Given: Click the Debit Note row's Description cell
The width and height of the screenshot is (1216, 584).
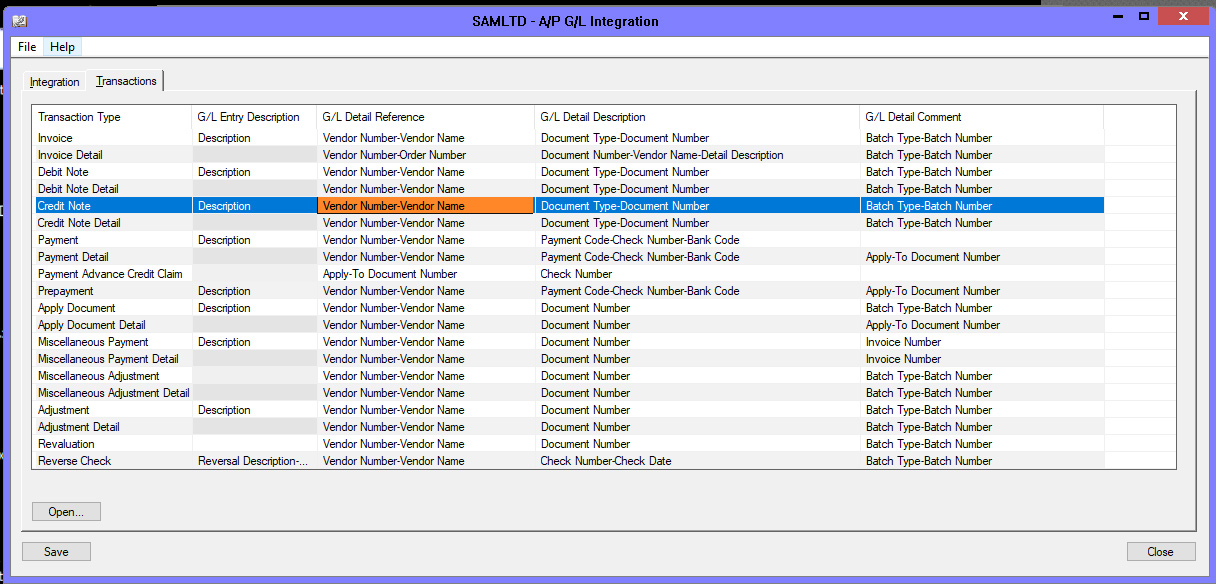Looking at the screenshot, I should [x=254, y=172].
